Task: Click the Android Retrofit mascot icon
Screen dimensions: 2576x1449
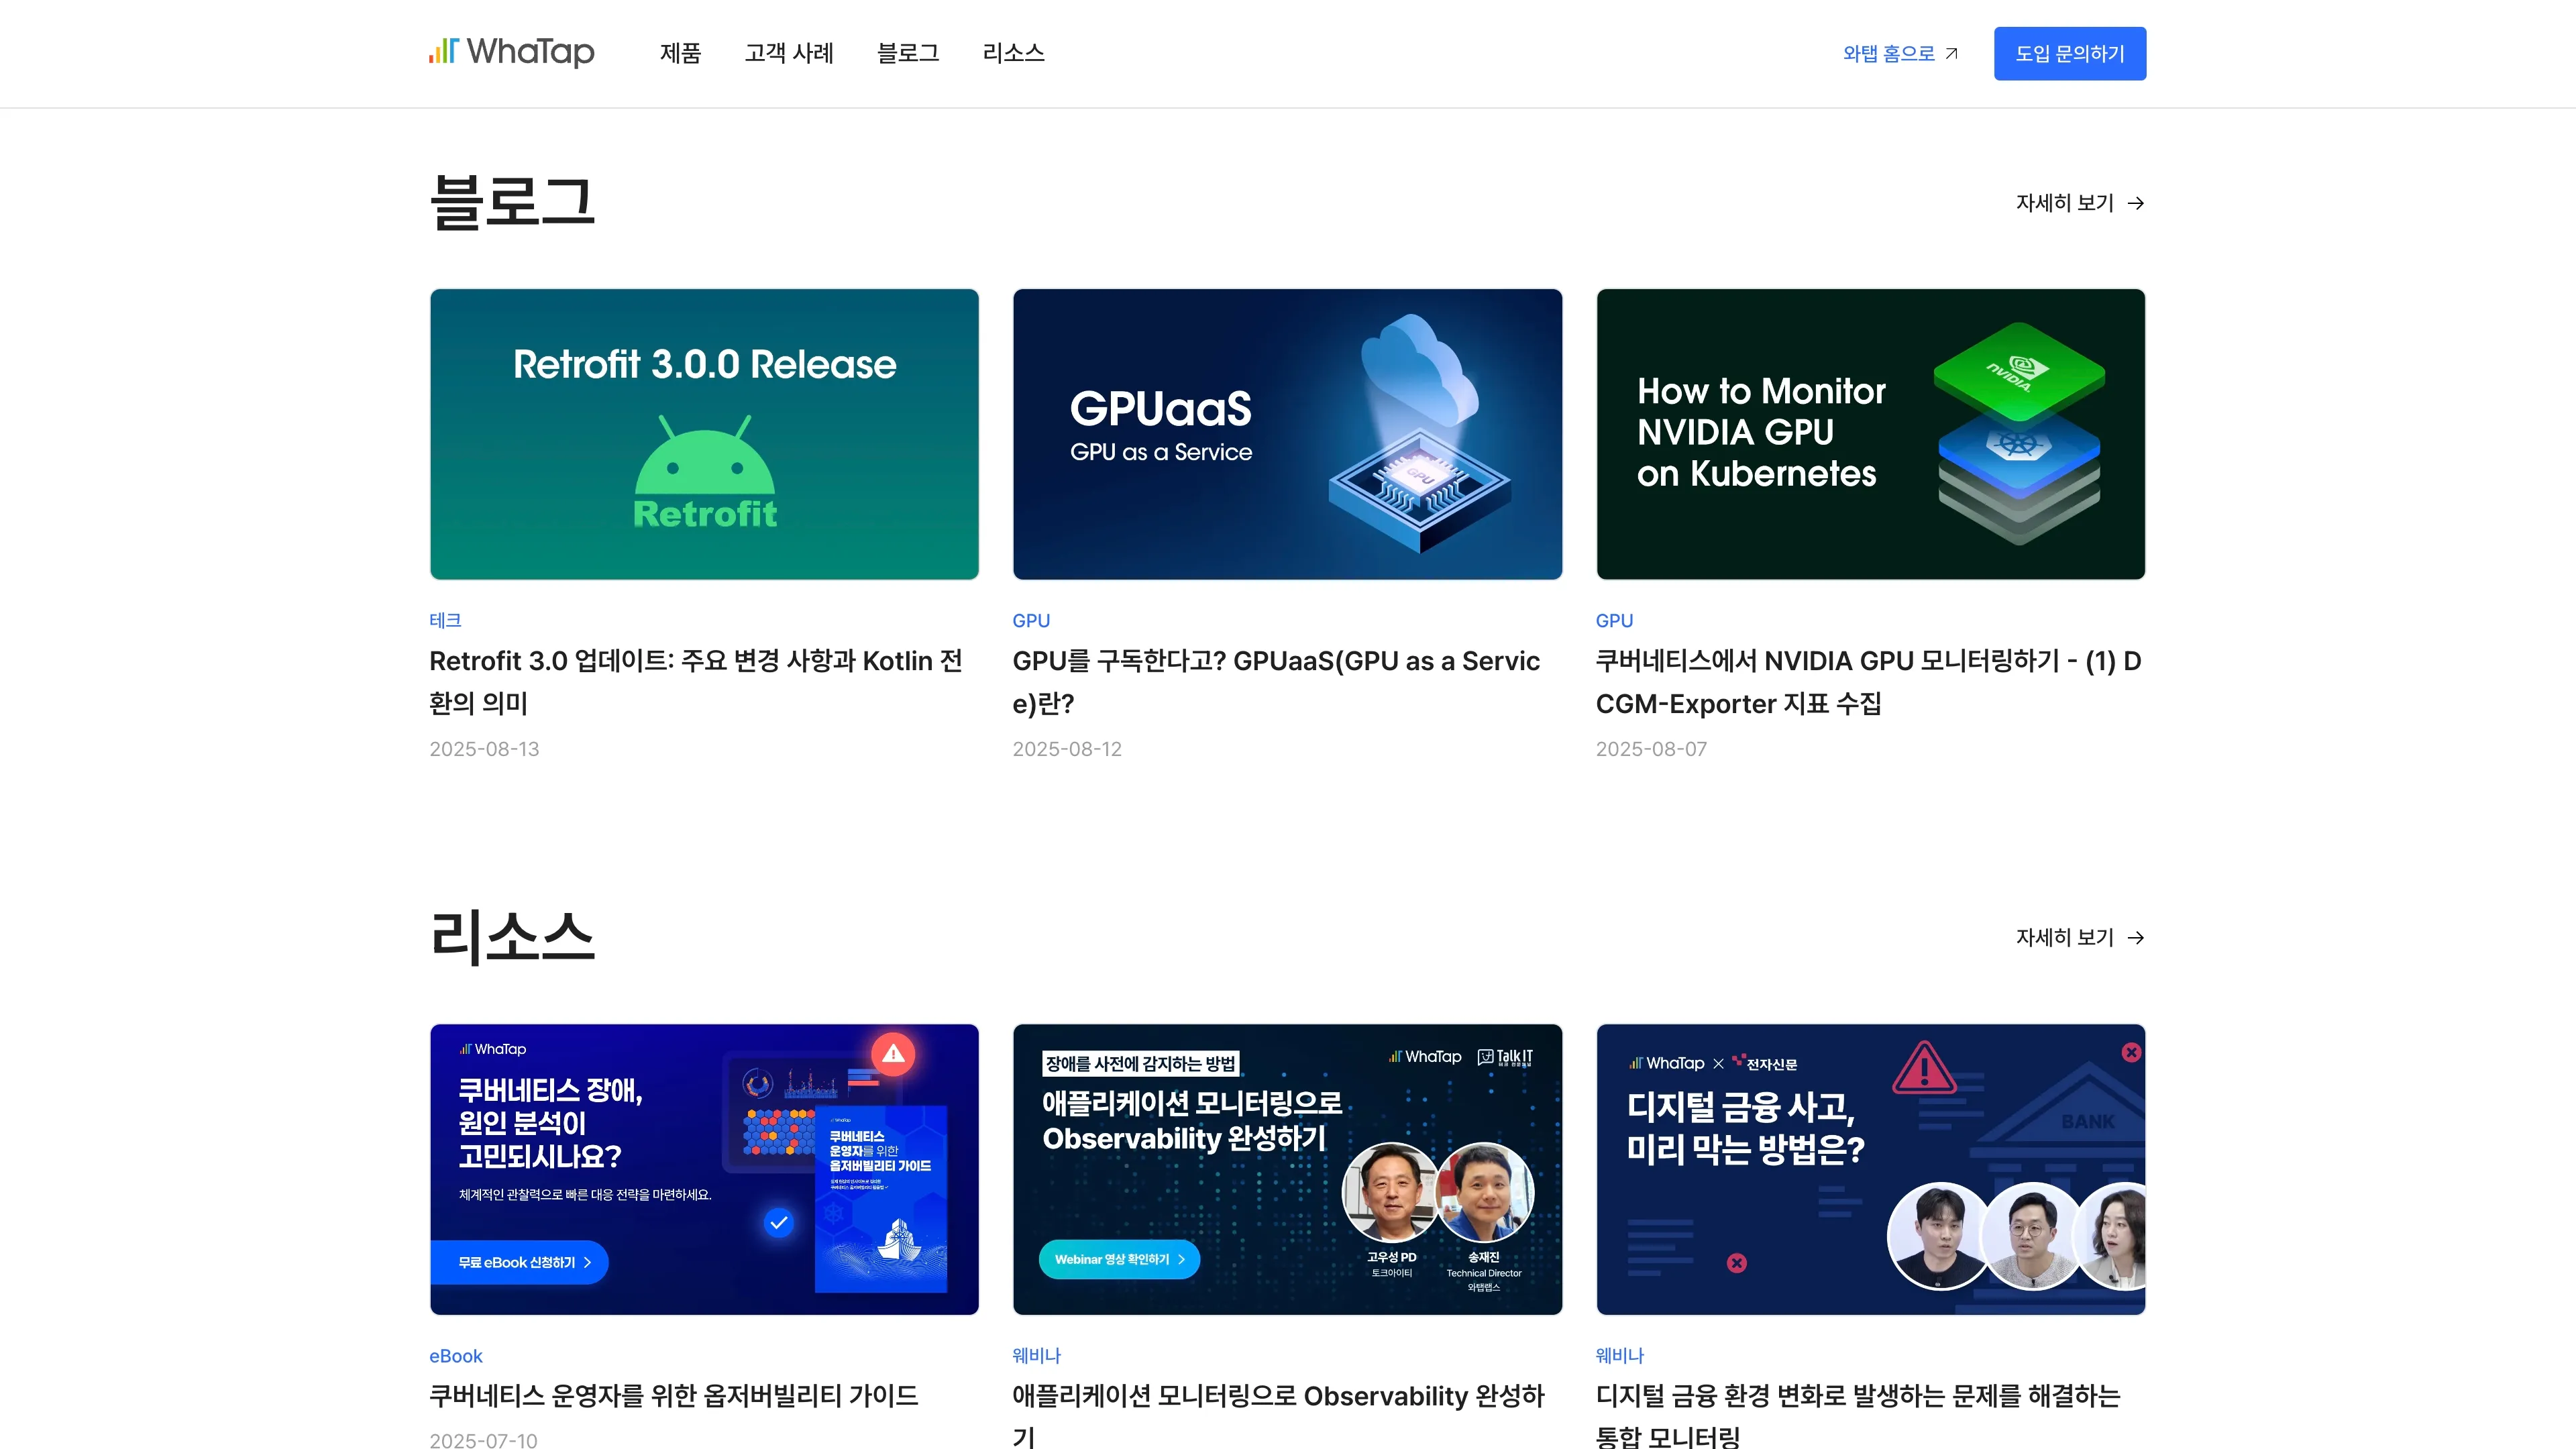Action: click(704, 470)
